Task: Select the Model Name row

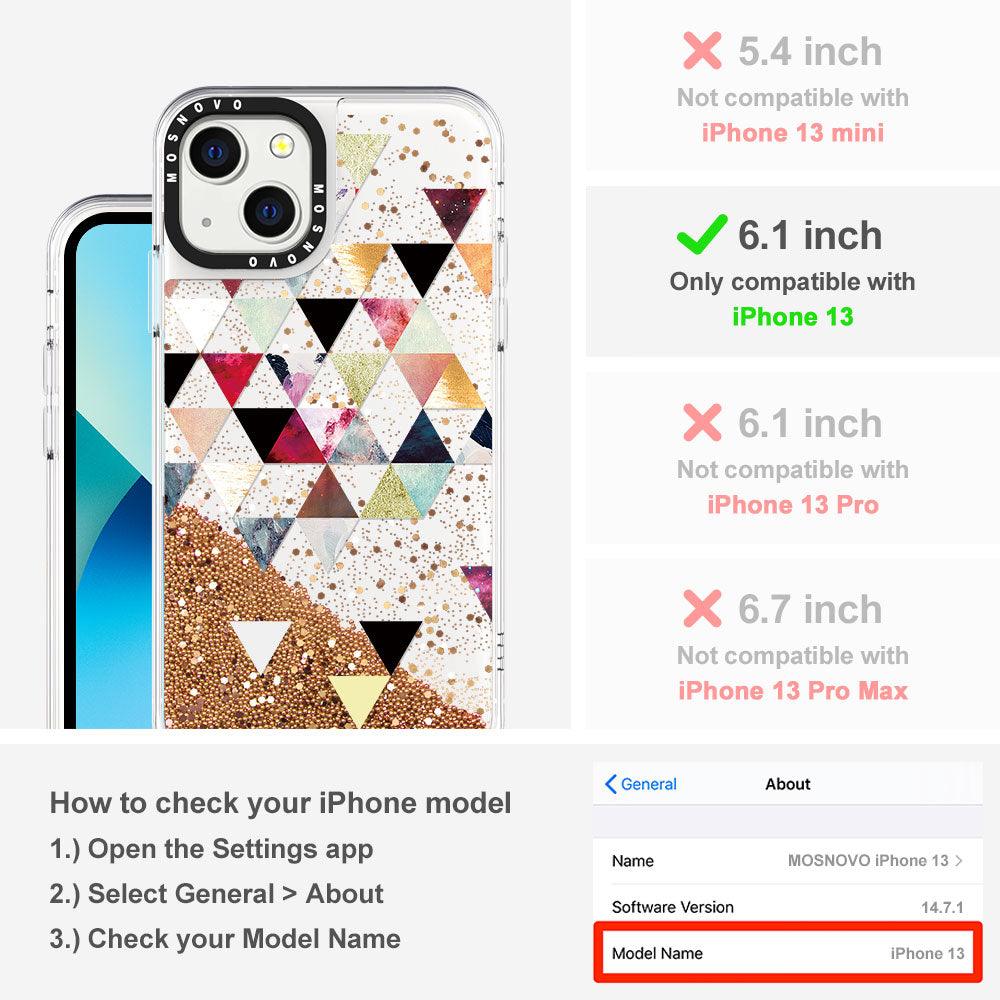Action: coord(788,953)
